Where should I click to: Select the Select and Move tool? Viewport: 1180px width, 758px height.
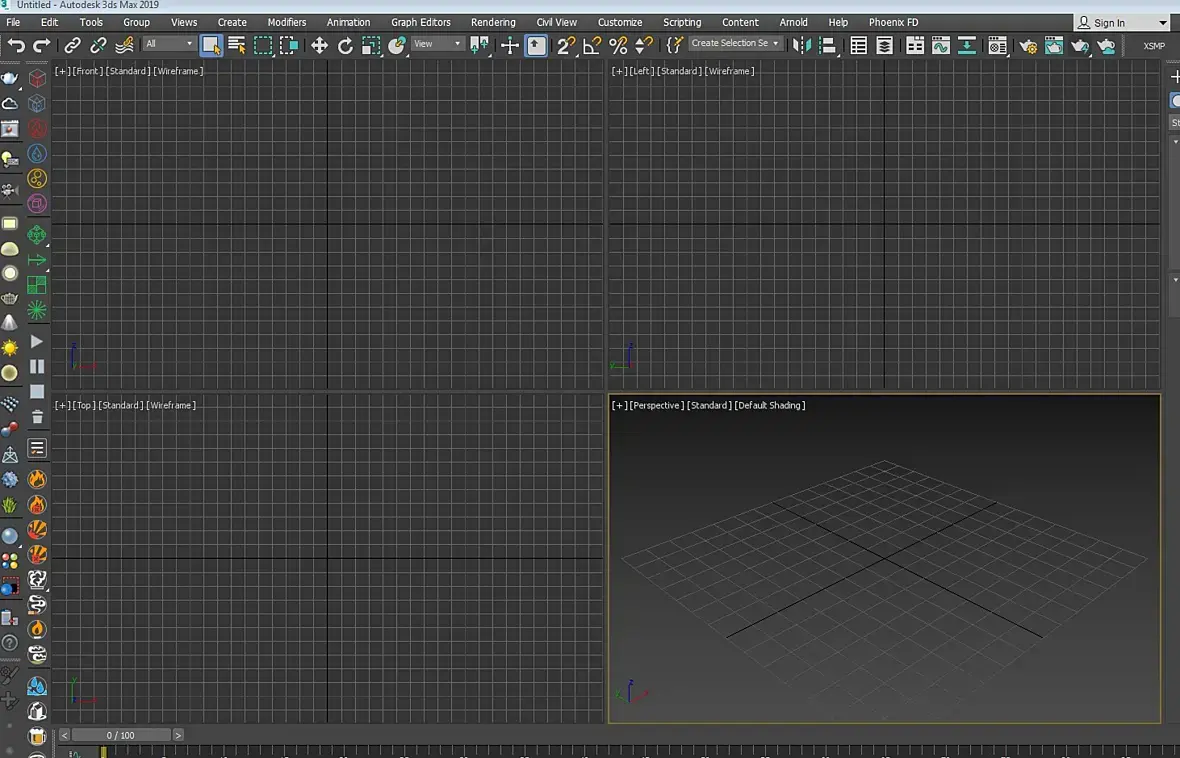pos(319,45)
